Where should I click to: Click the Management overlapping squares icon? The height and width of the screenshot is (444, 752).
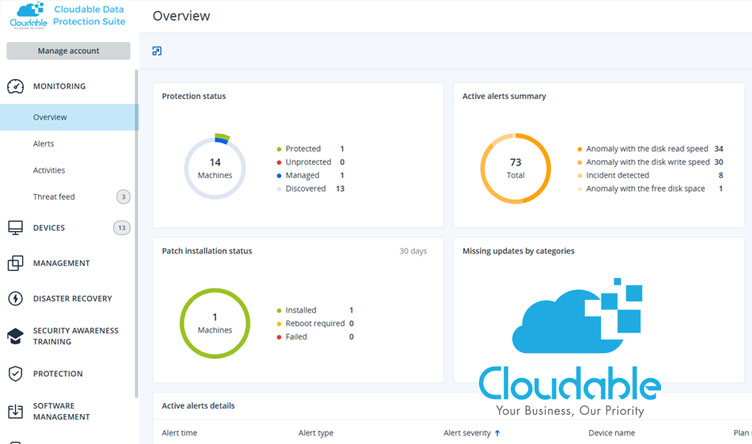(x=15, y=263)
